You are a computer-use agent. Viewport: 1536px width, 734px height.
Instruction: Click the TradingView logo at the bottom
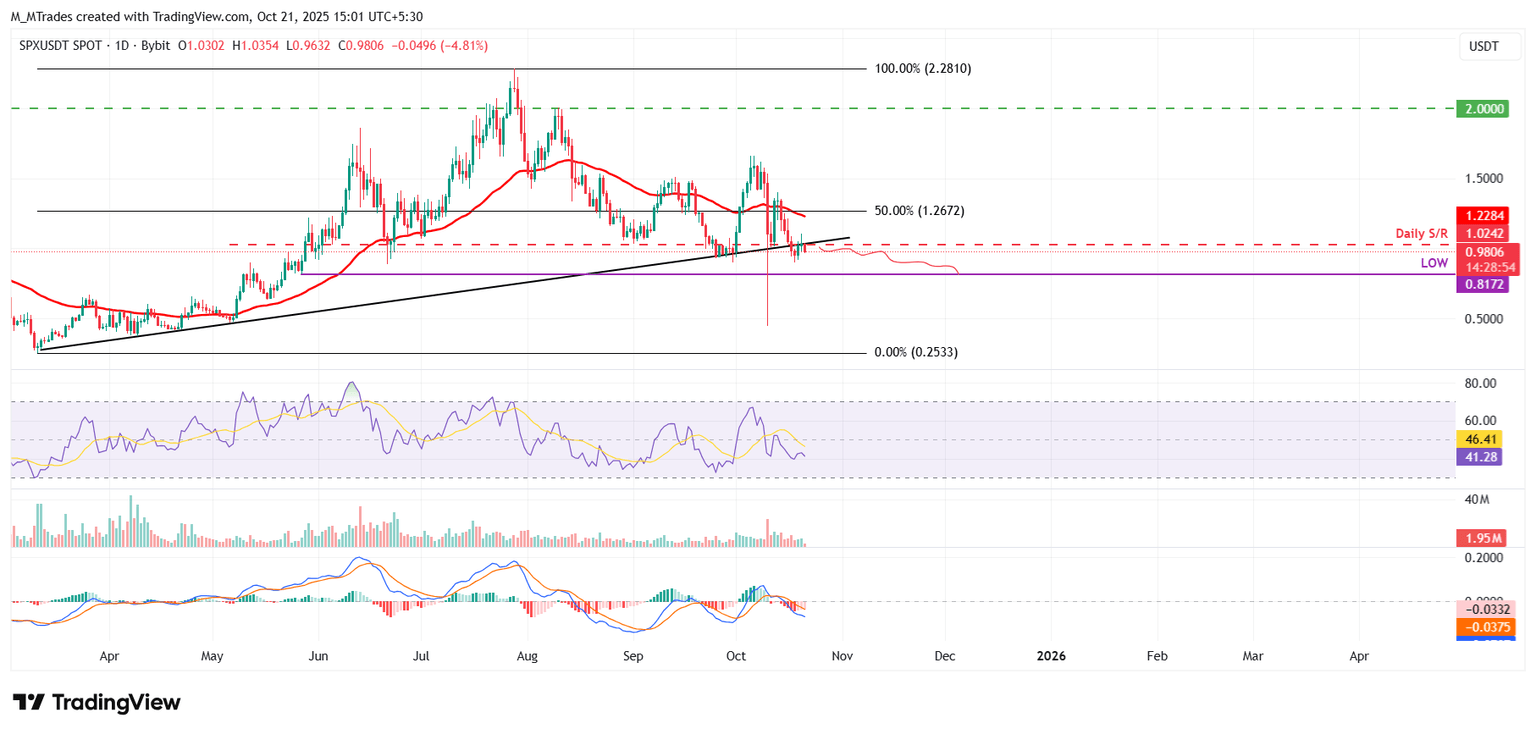96,702
